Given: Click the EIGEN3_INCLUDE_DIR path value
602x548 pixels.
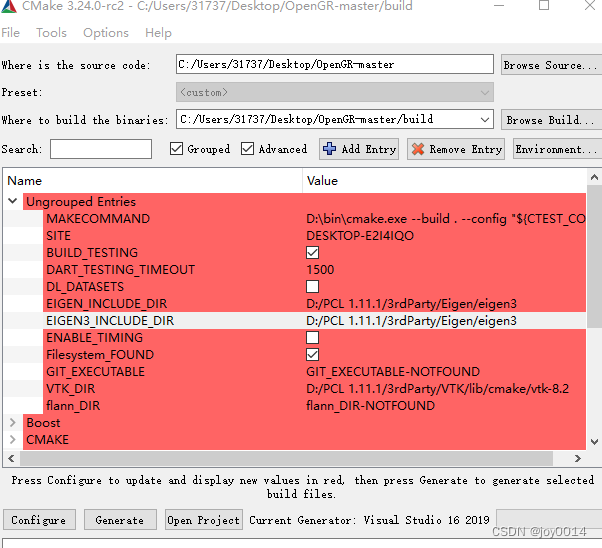Looking at the screenshot, I should click(x=411, y=321).
